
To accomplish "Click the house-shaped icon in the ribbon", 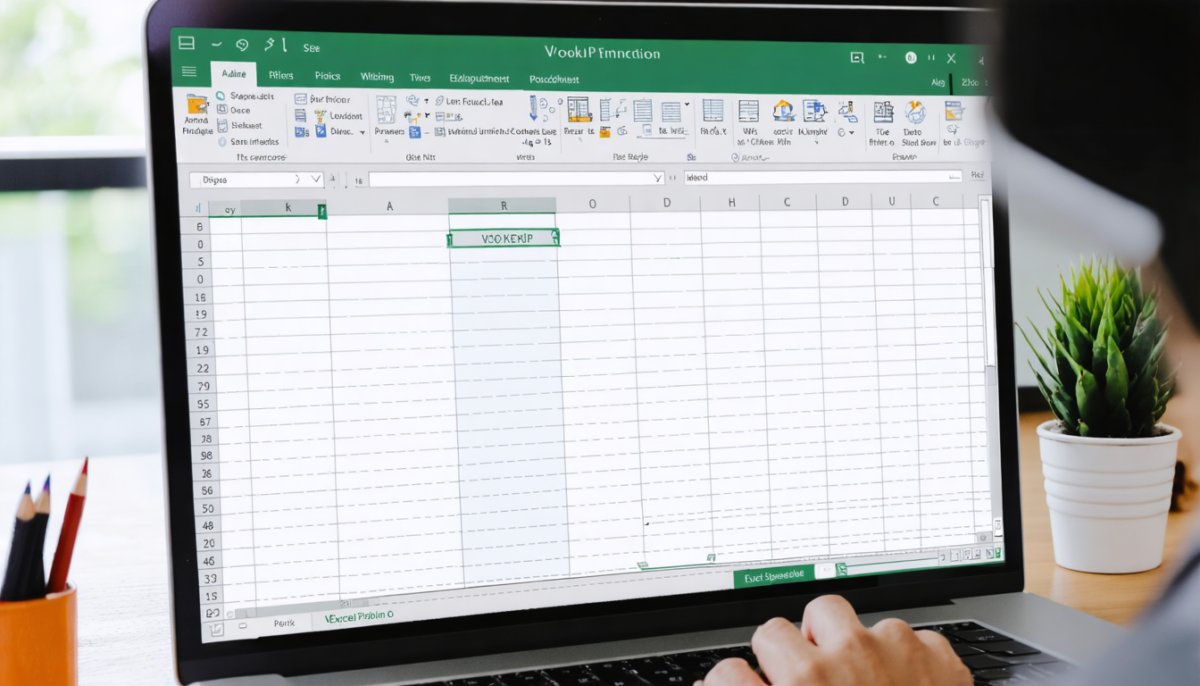I will point(783,110).
